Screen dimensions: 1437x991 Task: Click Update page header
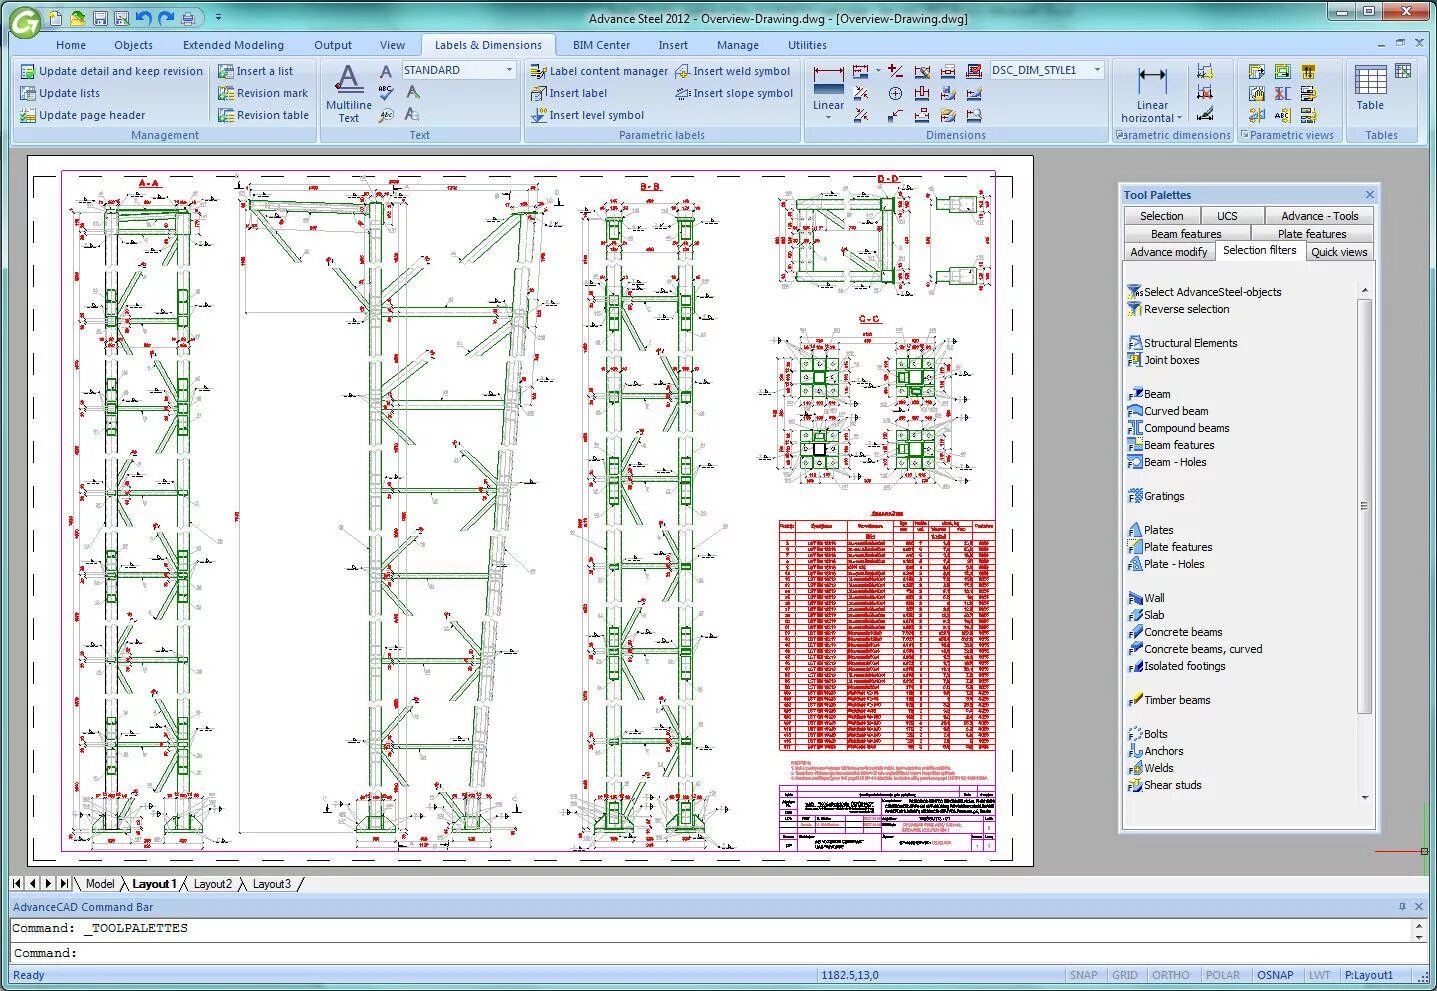83,115
